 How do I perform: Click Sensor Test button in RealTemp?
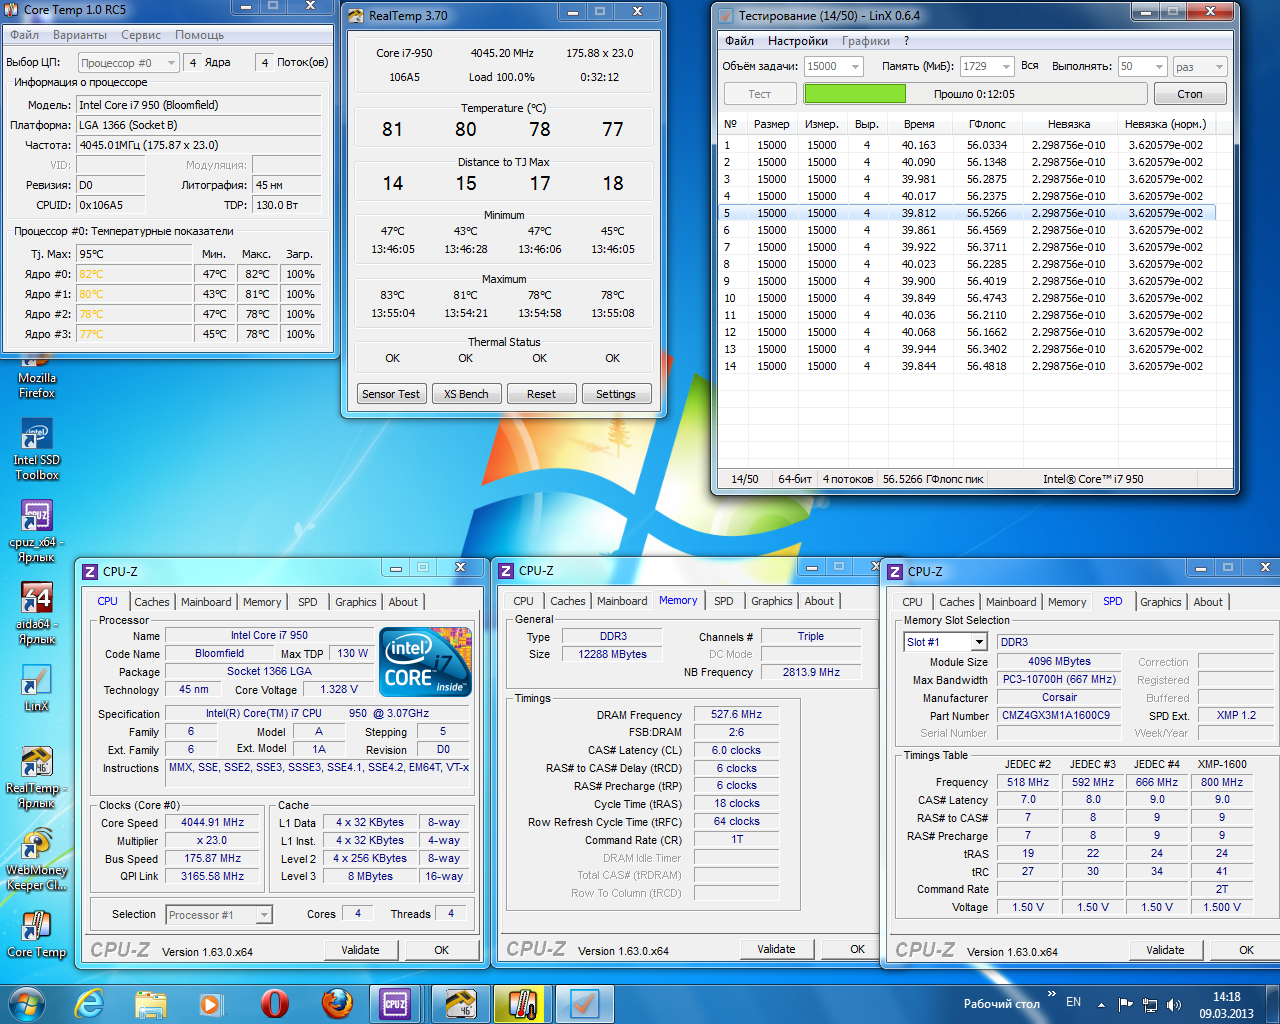click(391, 394)
